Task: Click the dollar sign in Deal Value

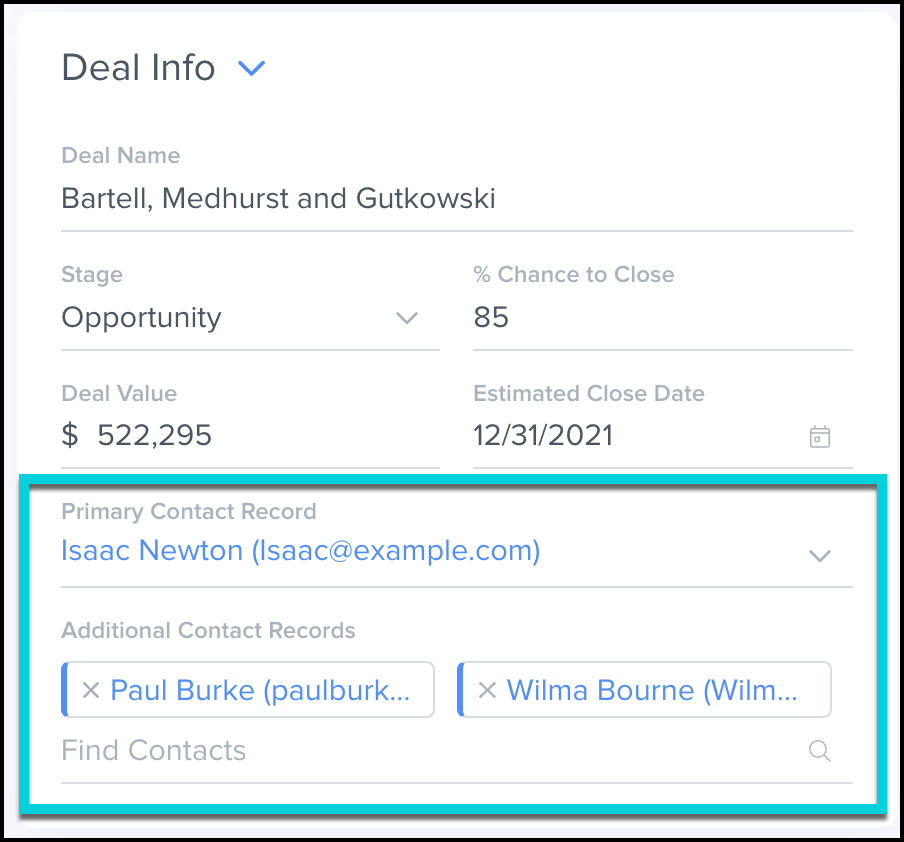Action: coord(70,435)
